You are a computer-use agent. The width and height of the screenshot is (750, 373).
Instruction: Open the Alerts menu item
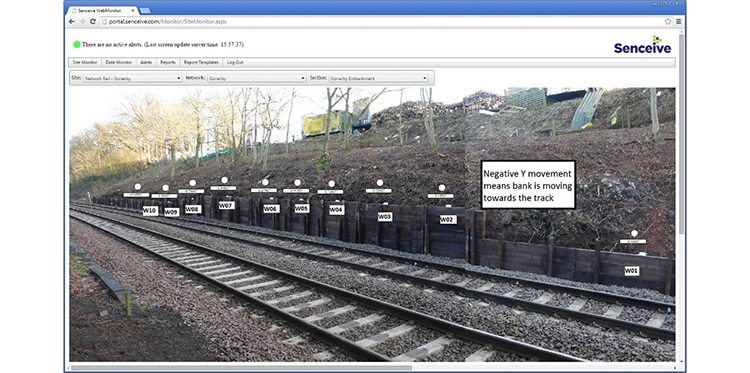(146, 63)
